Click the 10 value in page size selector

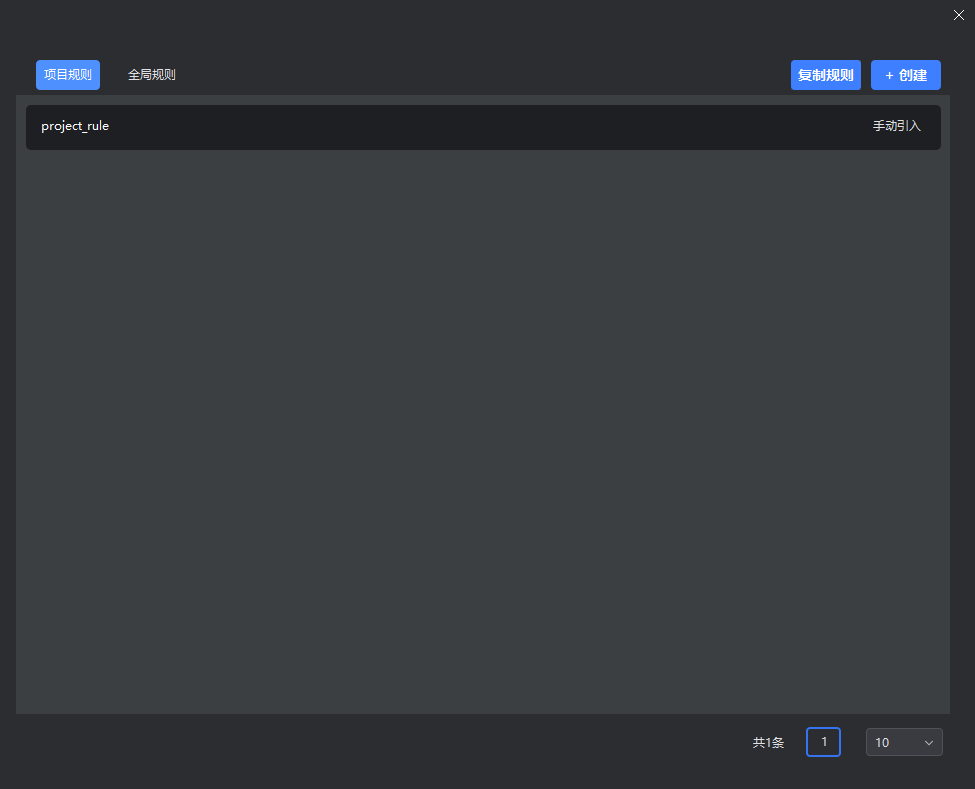pos(882,743)
